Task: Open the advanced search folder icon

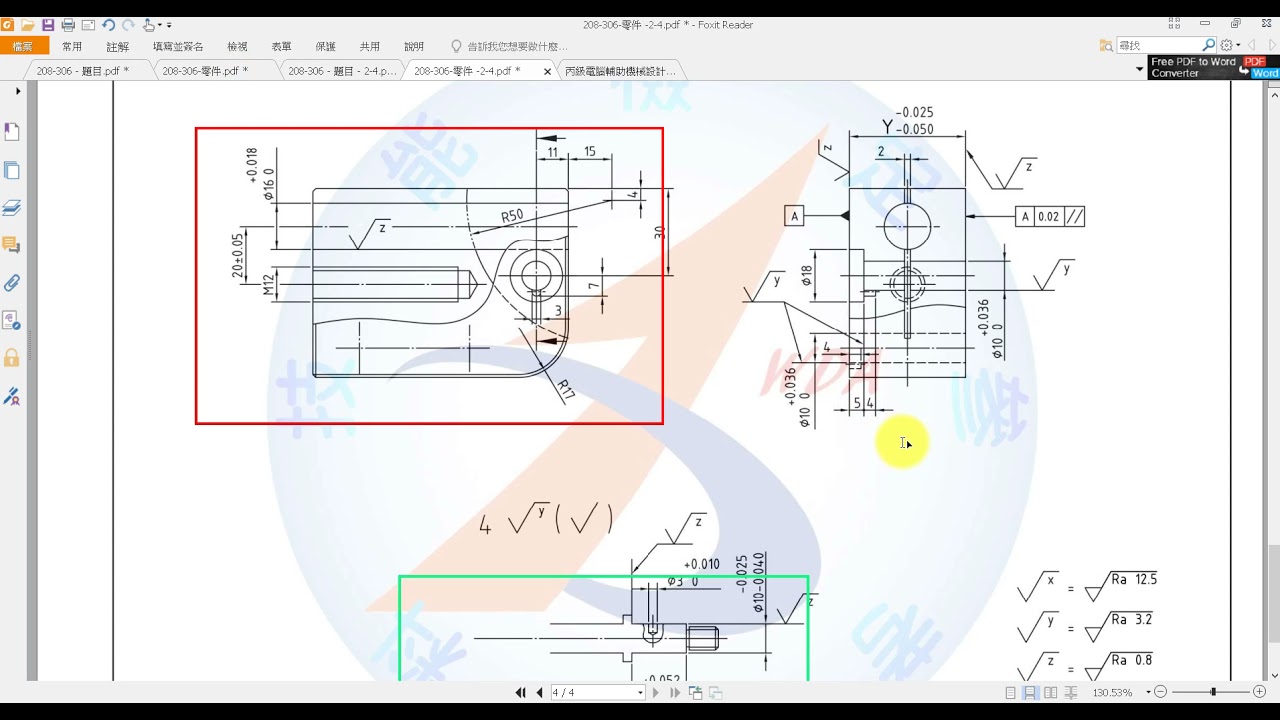Action: click(1106, 45)
